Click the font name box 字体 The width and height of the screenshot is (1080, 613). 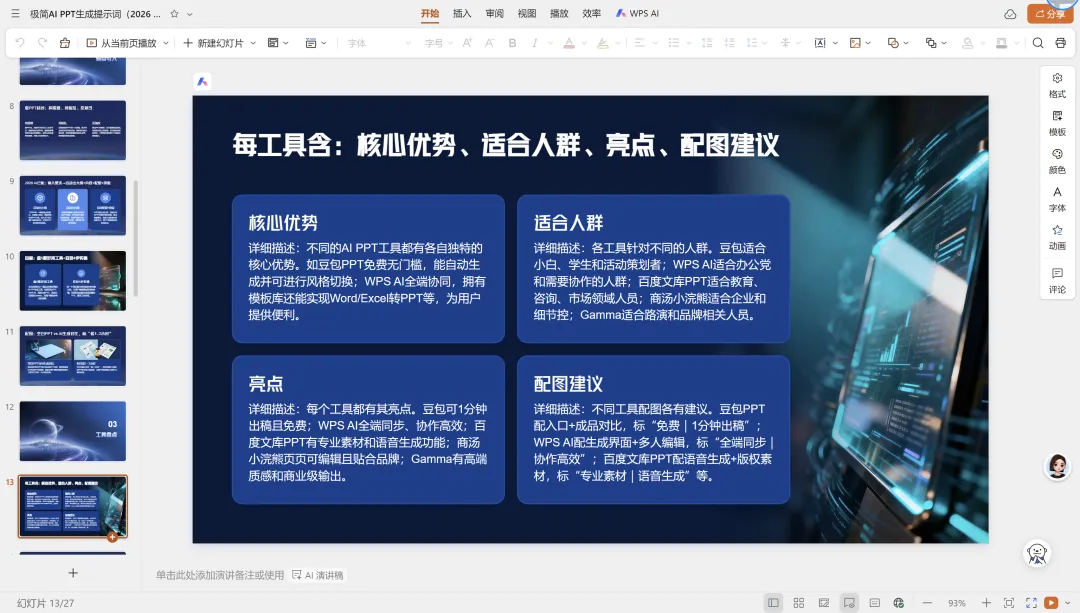point(379,43)
